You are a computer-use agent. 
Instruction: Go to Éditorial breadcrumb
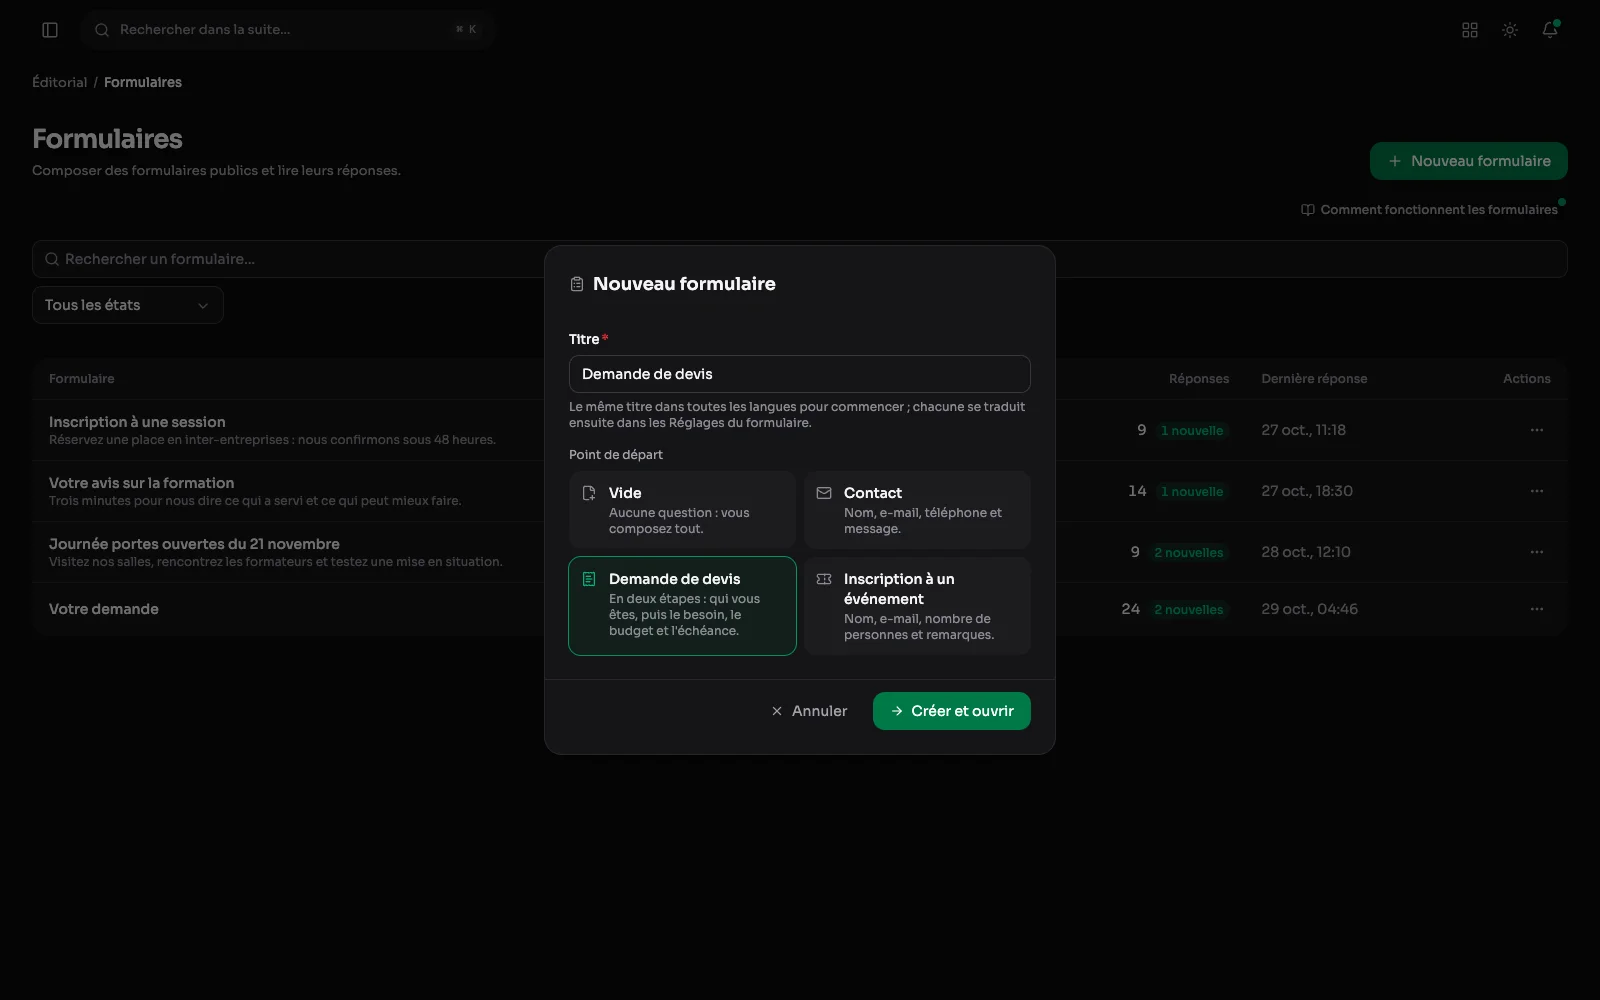(60, 82)
